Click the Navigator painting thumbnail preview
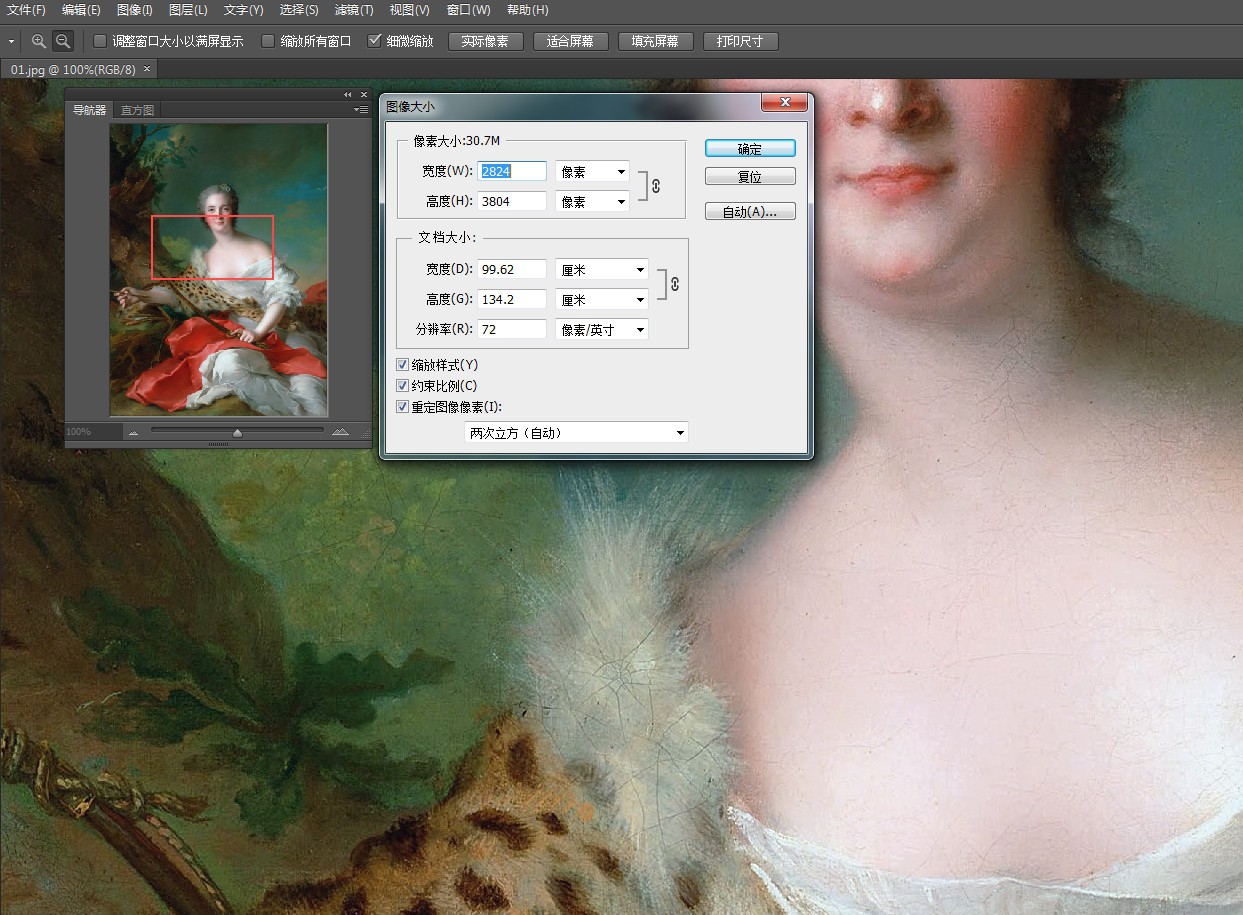This screenshot has height=915, width=1243. click(x=218, y=270)
